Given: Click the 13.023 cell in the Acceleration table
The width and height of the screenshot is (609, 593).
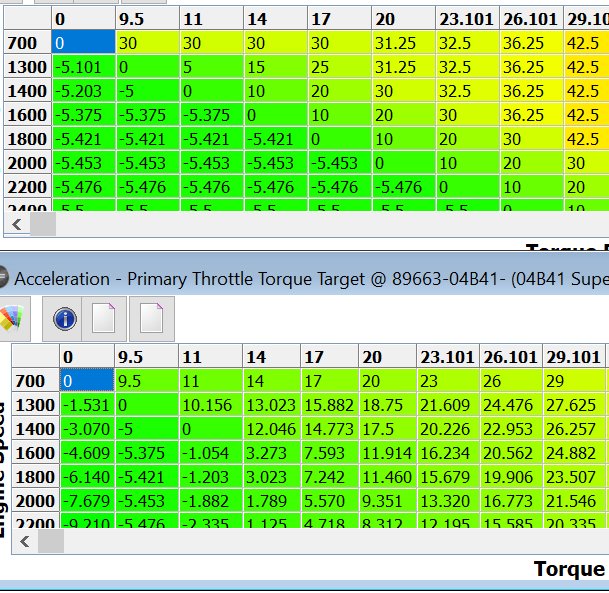Looking at the screenshot, I should (271, 405).
